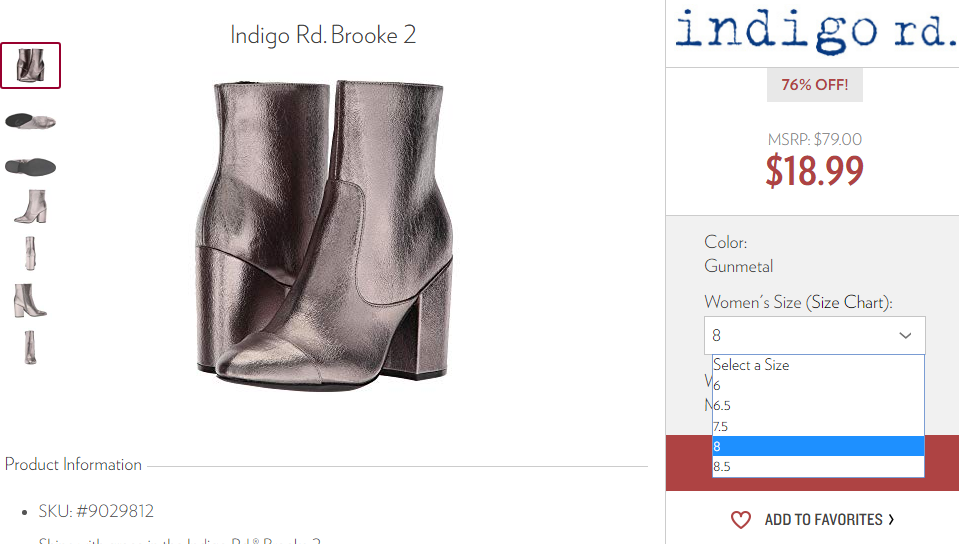Show front view boot thumbnail
The width and height of the screenshot is (959, 544).
(30, 253)
